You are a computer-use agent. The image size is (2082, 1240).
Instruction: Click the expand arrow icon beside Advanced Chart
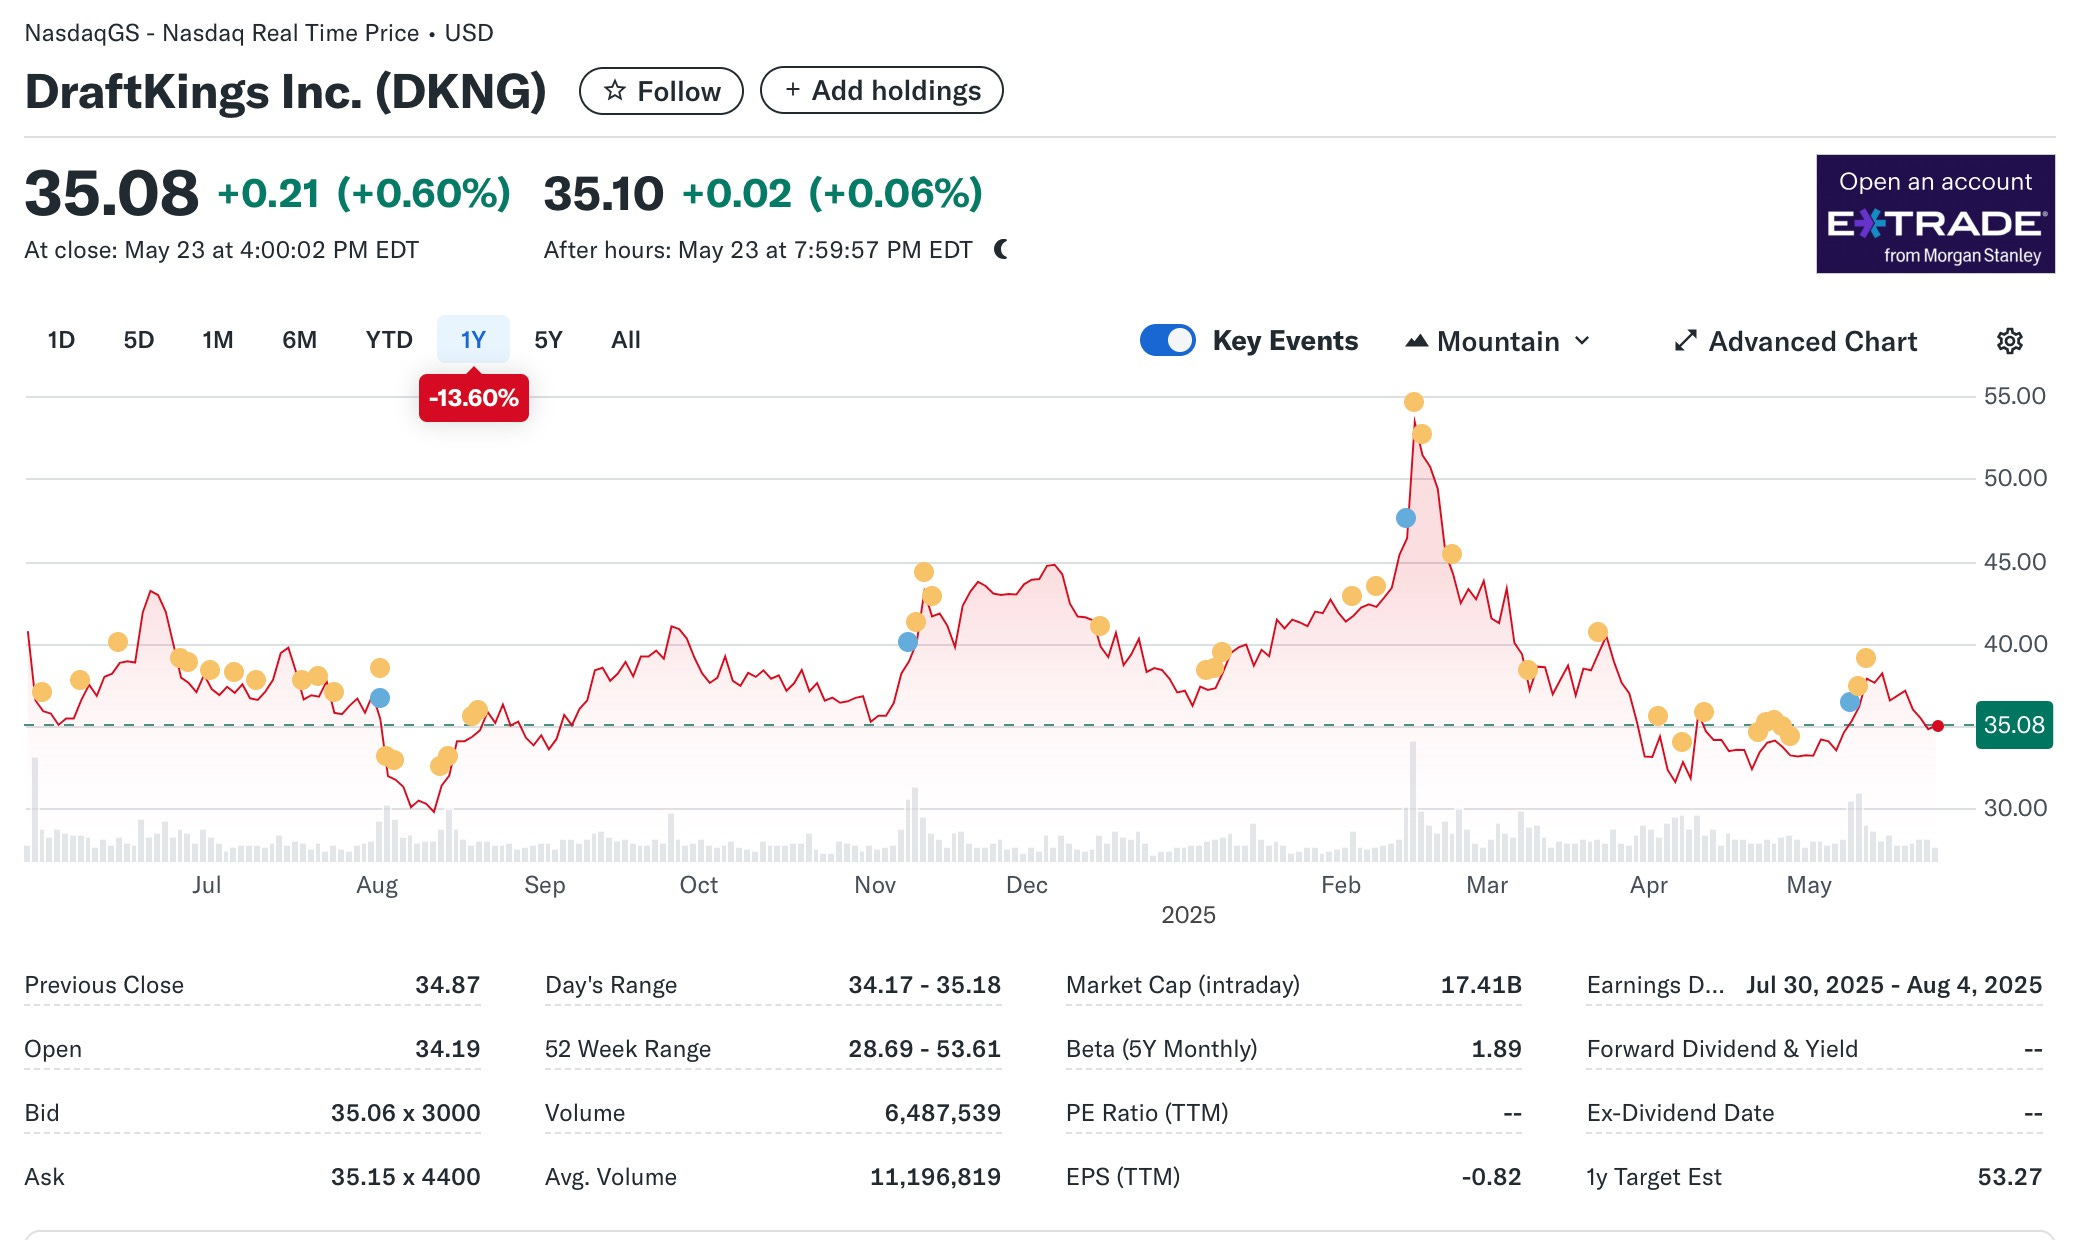point(1685,341)
